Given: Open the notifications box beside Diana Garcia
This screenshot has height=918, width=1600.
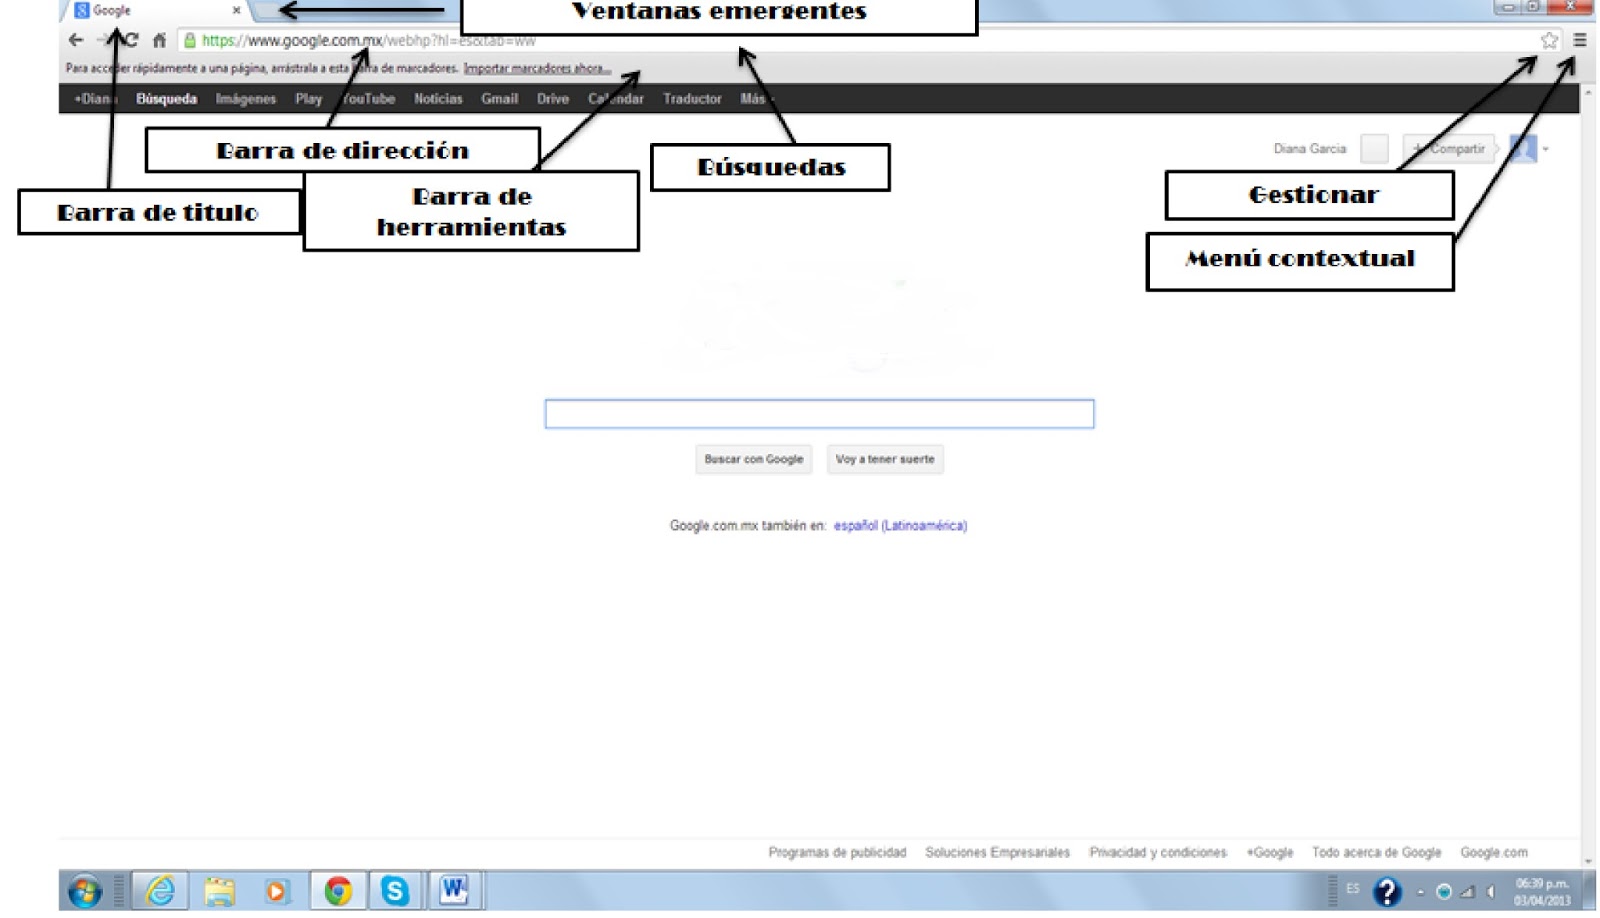Looking at the screenshot, I should tap(1375, 149).
